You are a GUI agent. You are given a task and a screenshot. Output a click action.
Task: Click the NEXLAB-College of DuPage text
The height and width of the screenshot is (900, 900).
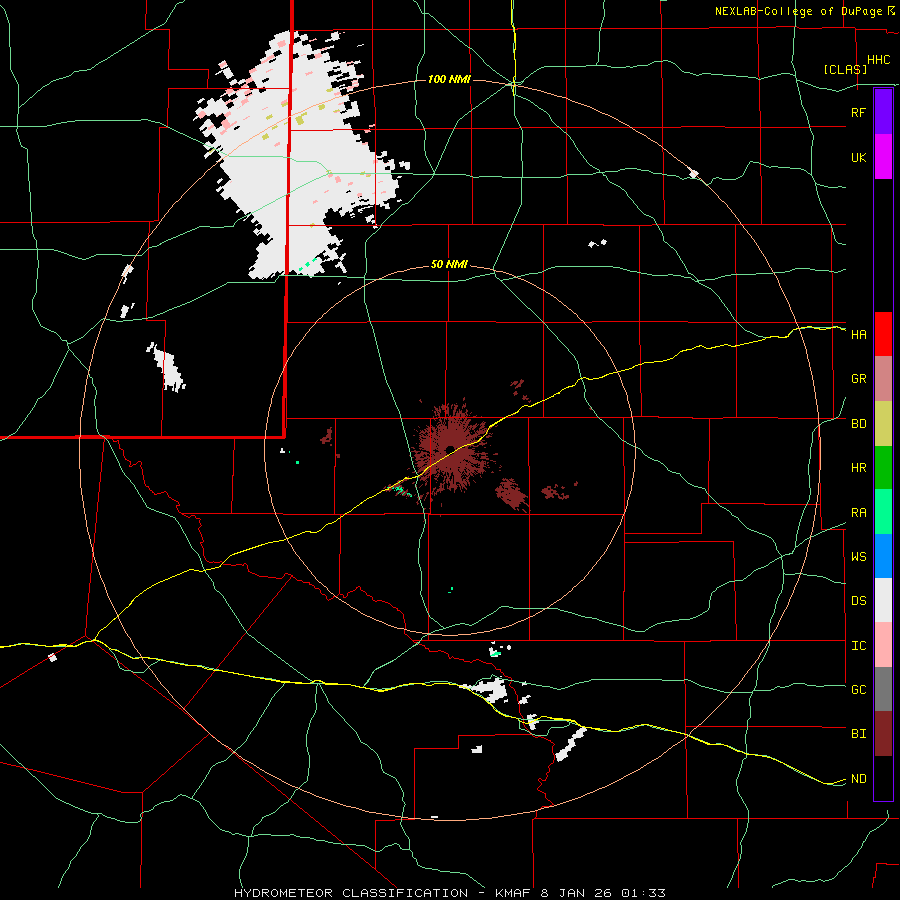[798, 11]
